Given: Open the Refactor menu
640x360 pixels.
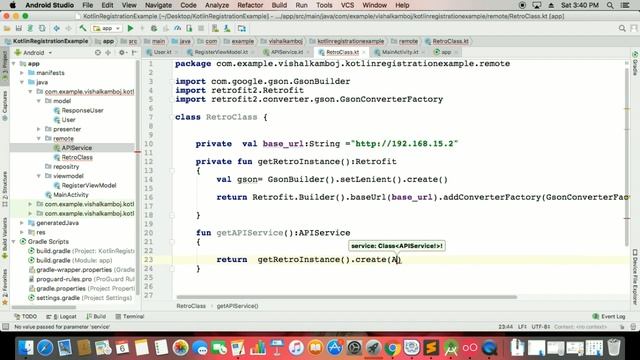Looking at the screenshot, I should pos(250,5).
